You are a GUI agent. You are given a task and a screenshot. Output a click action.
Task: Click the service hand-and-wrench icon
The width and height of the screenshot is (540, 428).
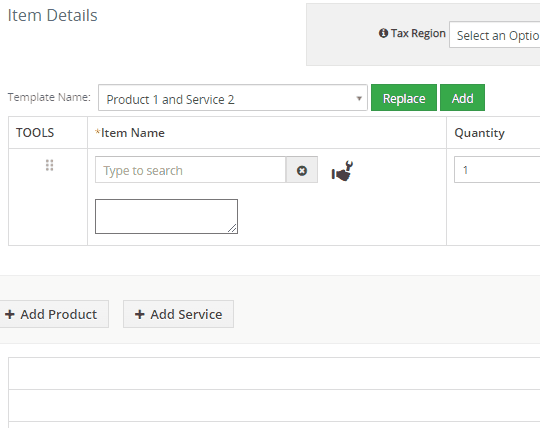pyautogui.click(x=342, y=171)
